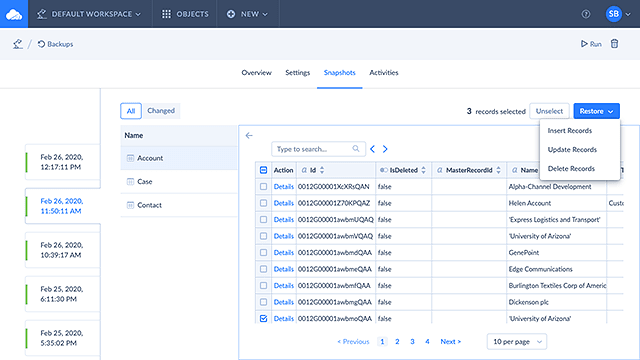This screenshot has height=360, width=640.
Task: Check the Burlington Textiles row
Action: [263, 286]
